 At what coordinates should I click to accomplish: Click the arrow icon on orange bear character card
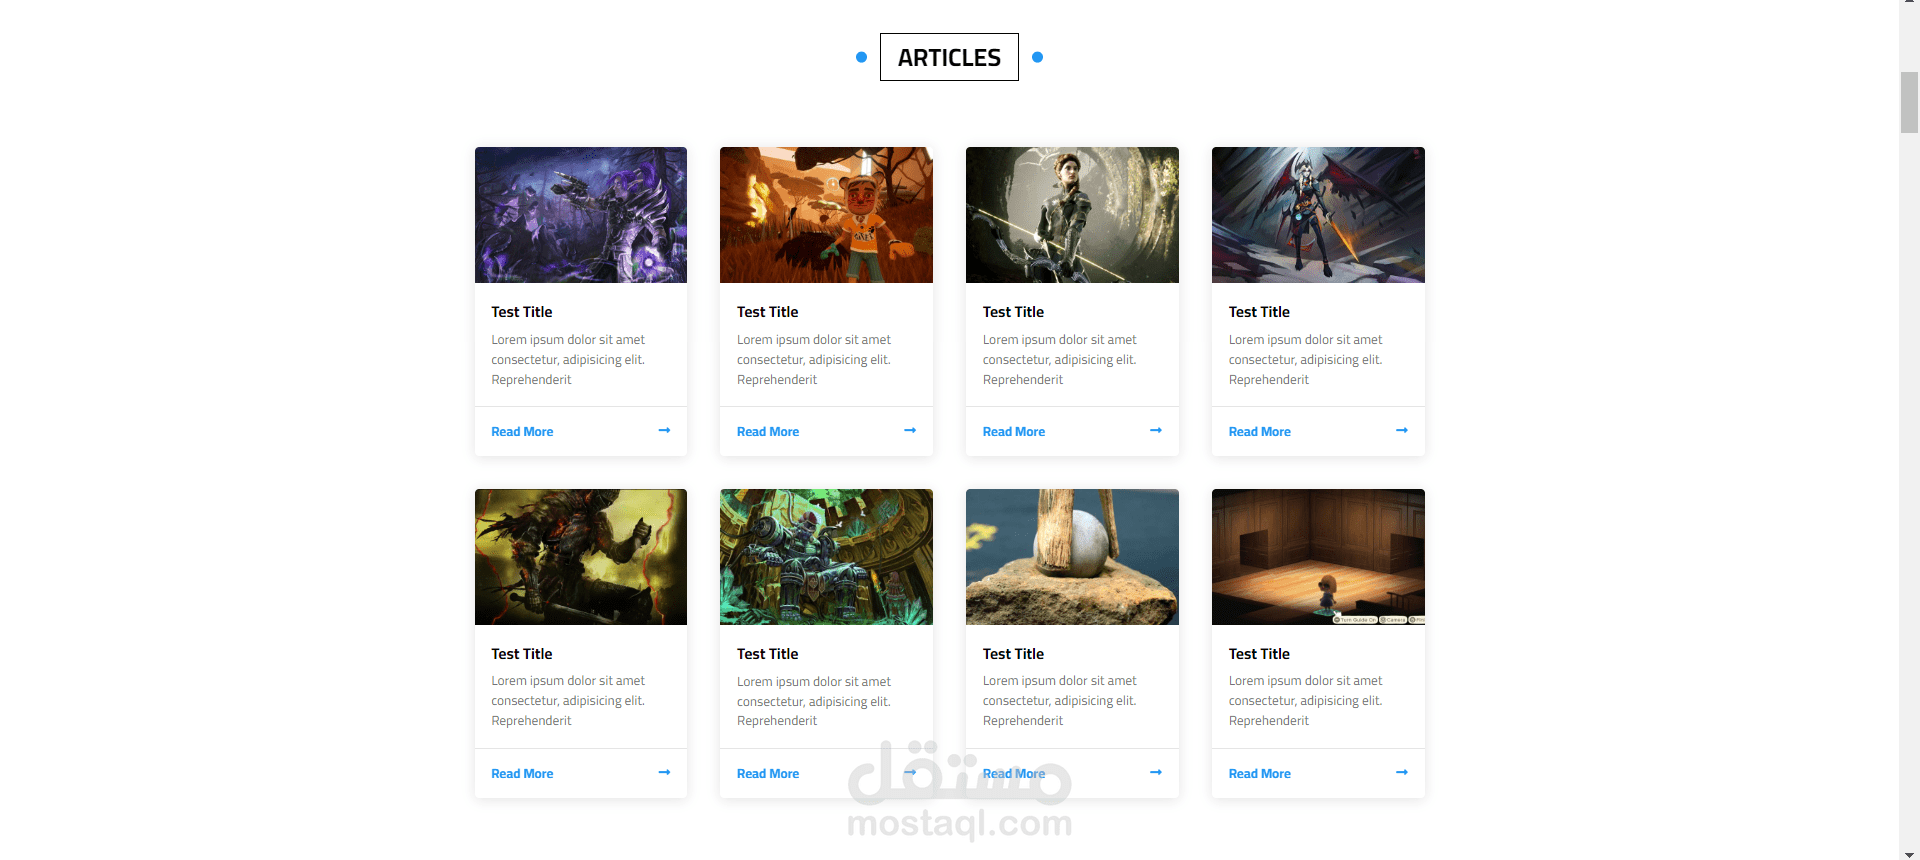tap(910, 430)
